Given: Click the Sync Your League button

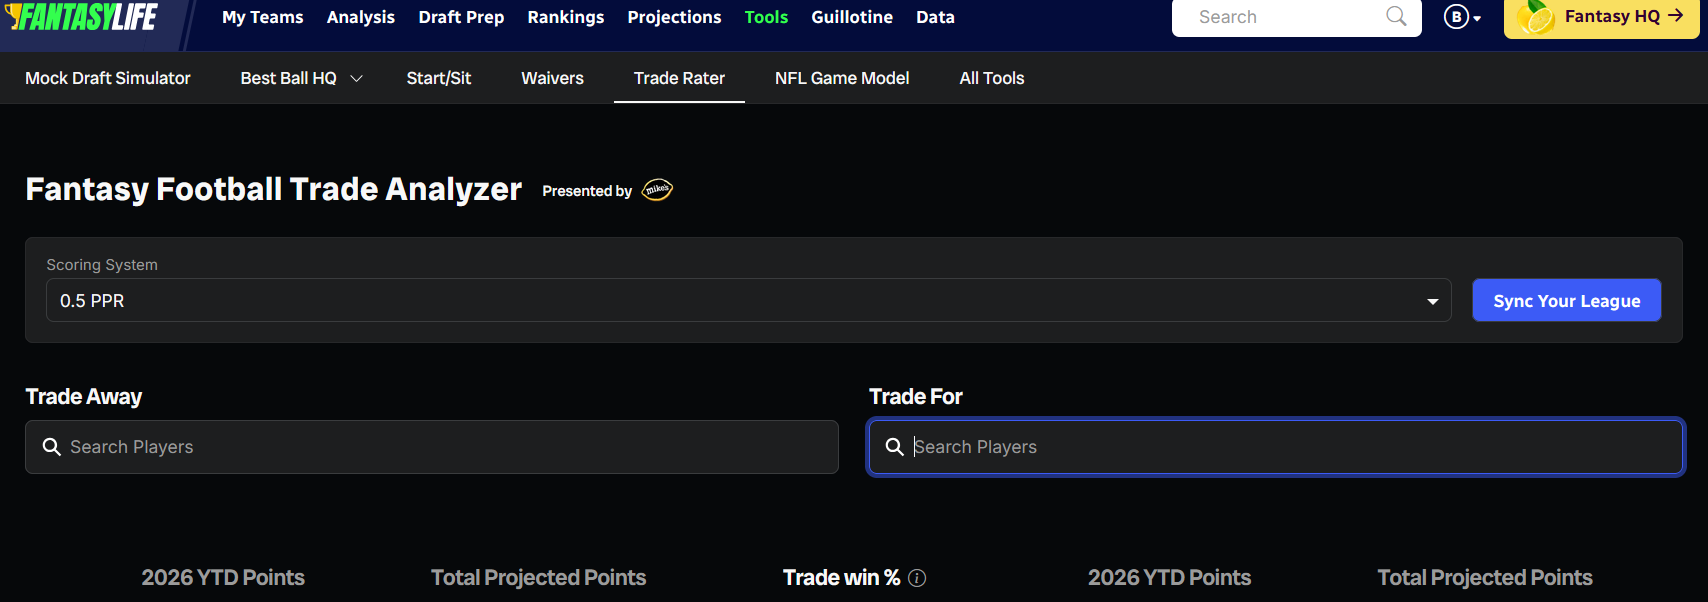Looking at the screenshot, I should [1566, 300].
